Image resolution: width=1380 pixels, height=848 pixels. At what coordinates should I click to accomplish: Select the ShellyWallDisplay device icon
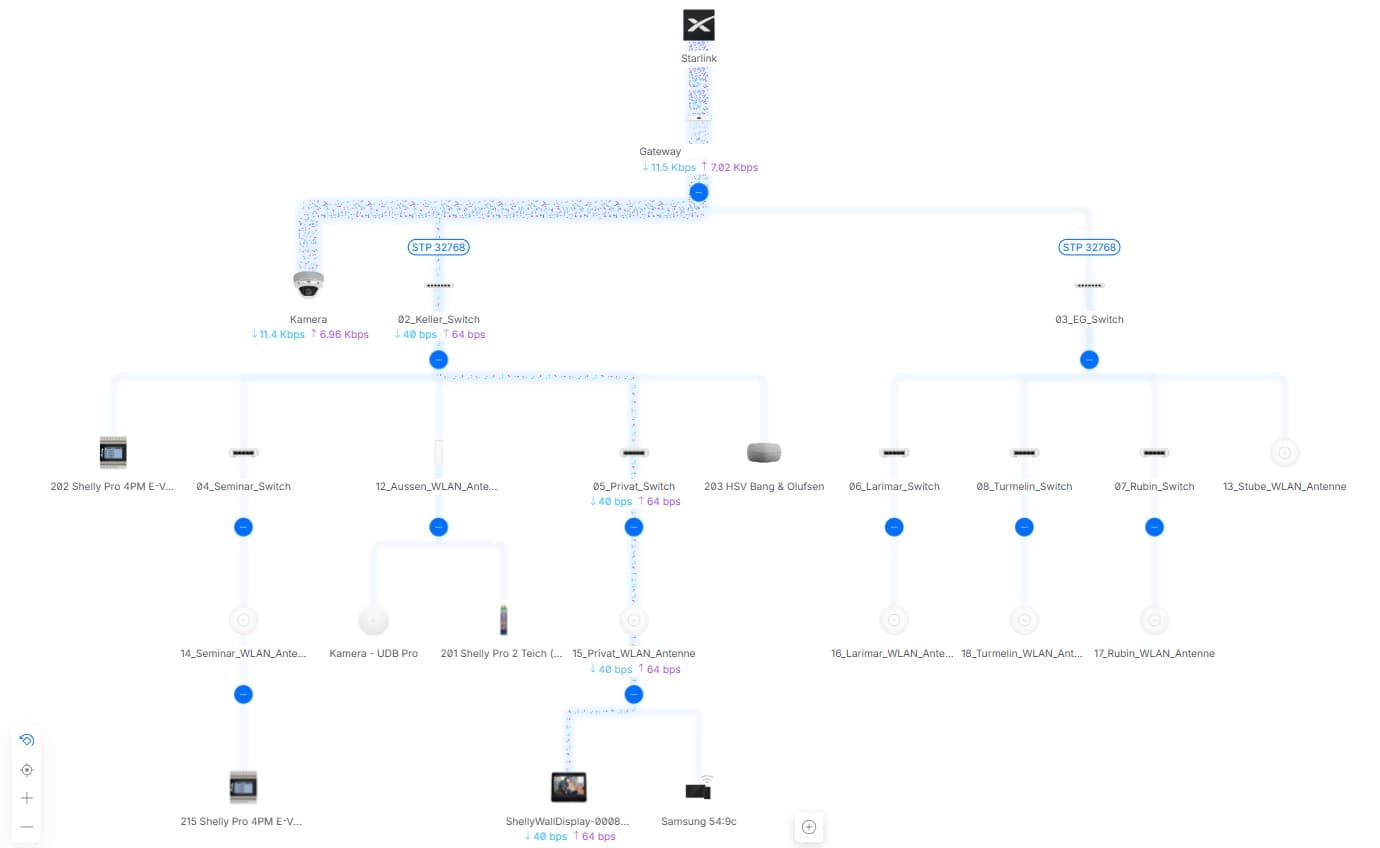click(x=568, y=787)
